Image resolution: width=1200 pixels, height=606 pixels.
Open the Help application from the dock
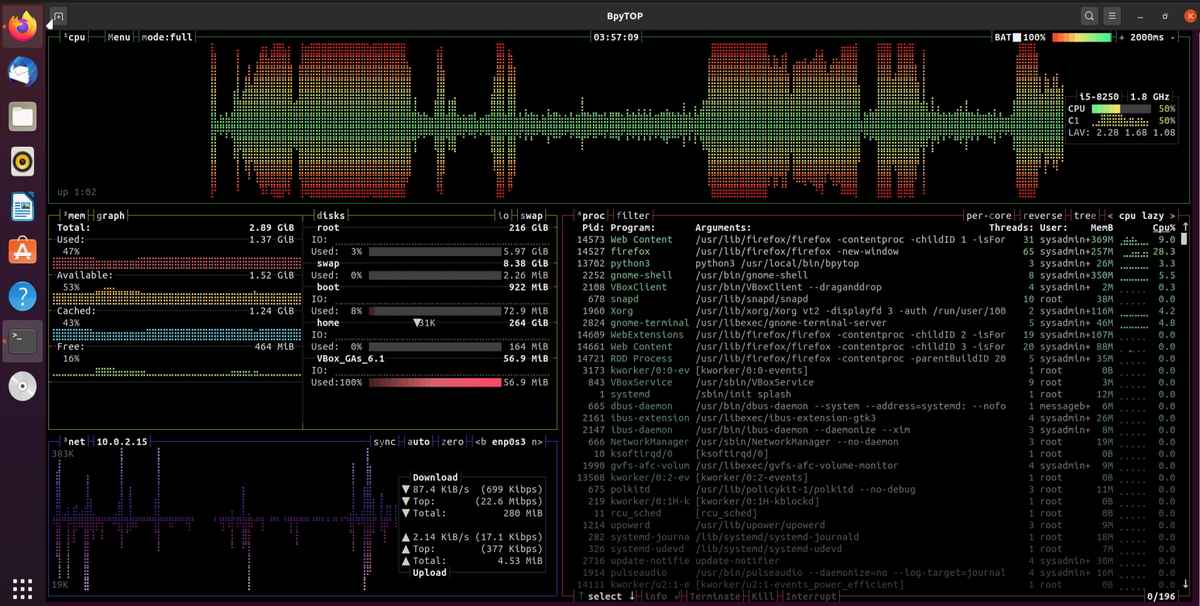(22, 296)
